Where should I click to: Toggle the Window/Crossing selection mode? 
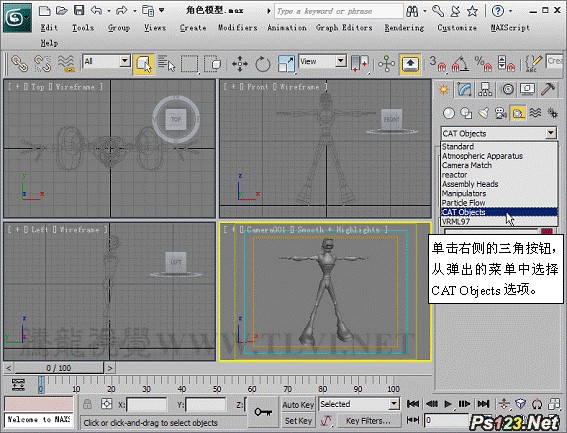[212, 63]
